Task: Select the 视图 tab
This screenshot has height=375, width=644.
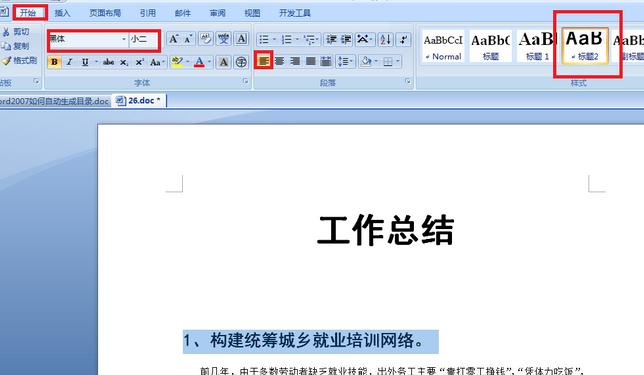Action: pos(253,13)
